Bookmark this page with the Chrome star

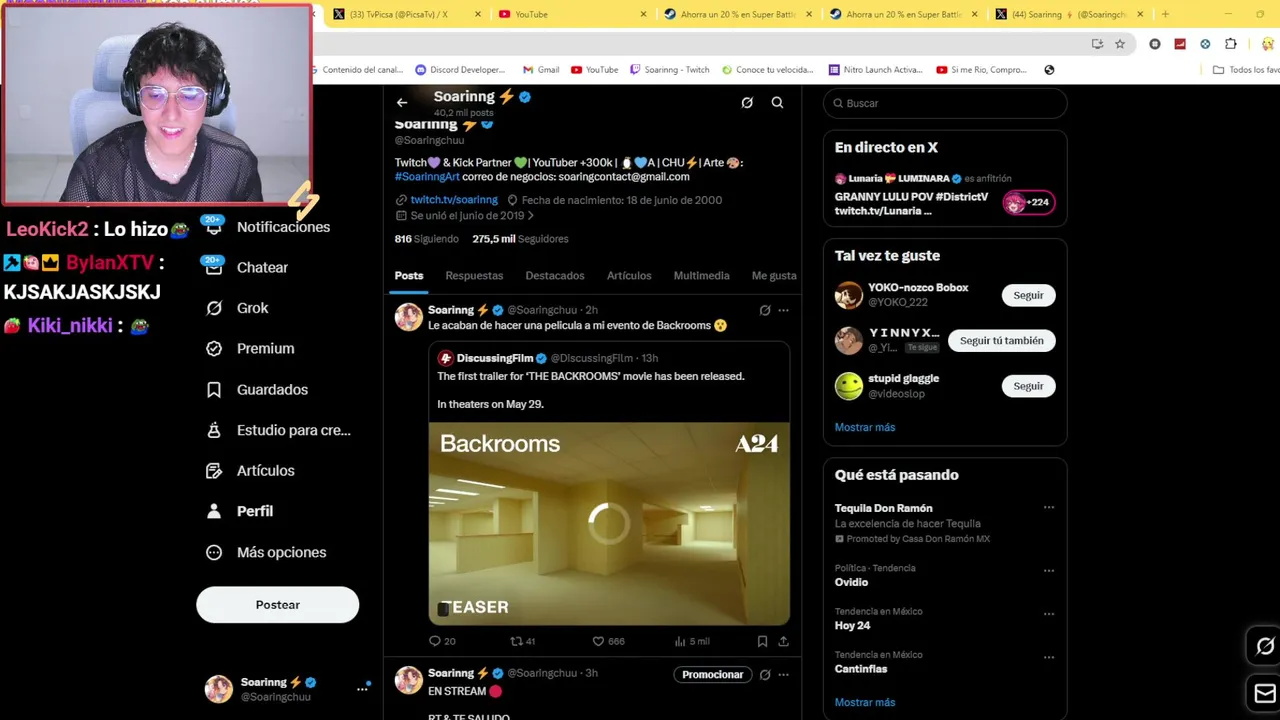(1120, 44)
